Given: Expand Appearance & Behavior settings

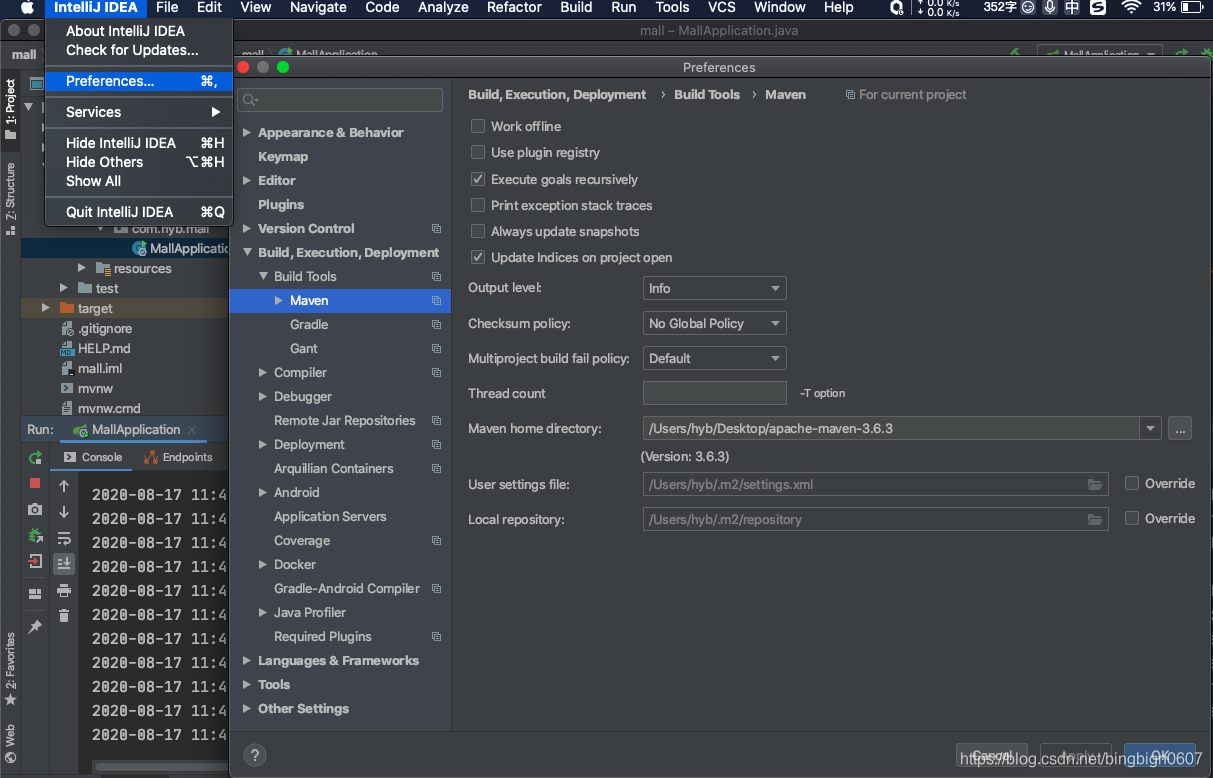Looking at the screenshot, I should [247, 133].
